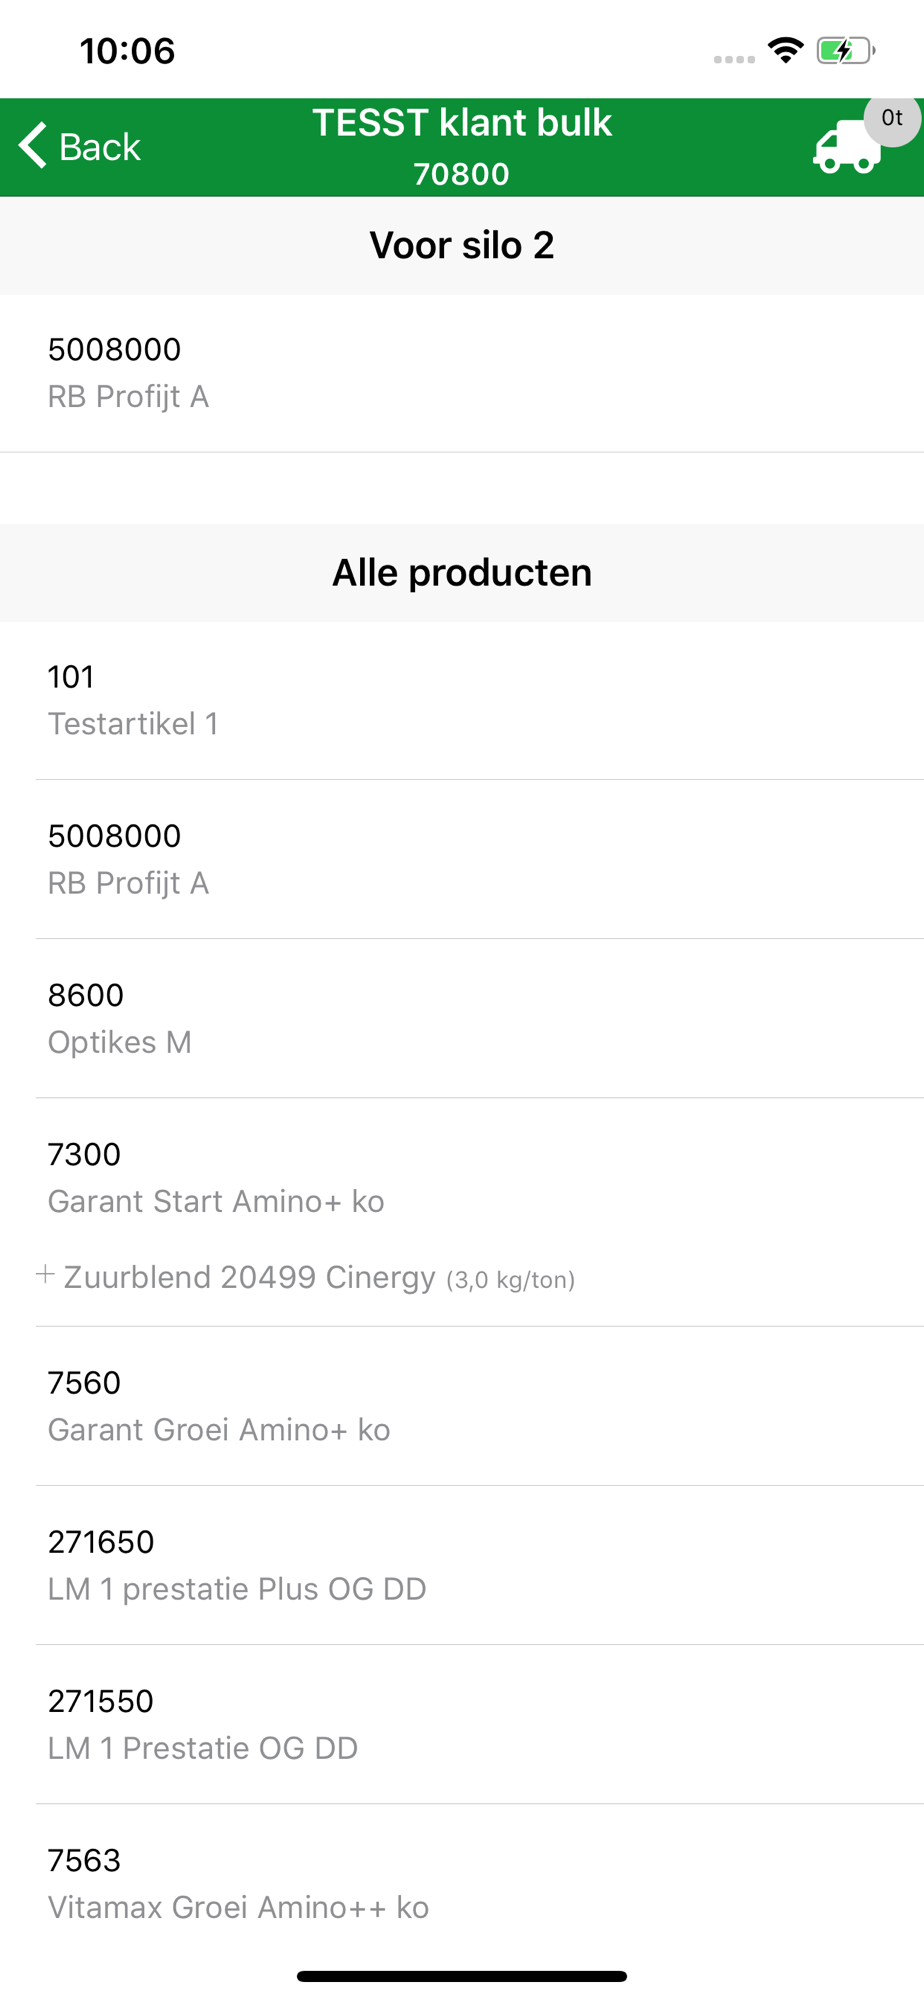924x2000 pixels.
Task: Tap the Wi-Fi status icon
Action: pos(786,51)
